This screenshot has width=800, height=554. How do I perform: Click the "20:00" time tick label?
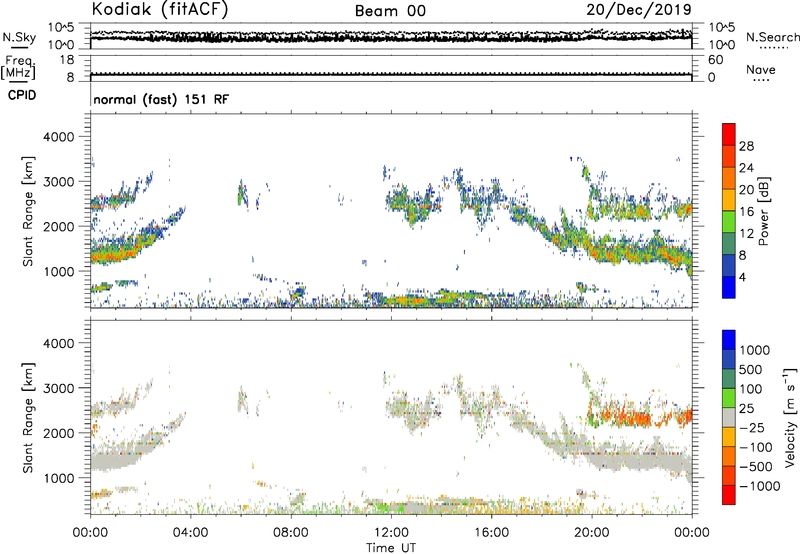click(x=592, y=533)
